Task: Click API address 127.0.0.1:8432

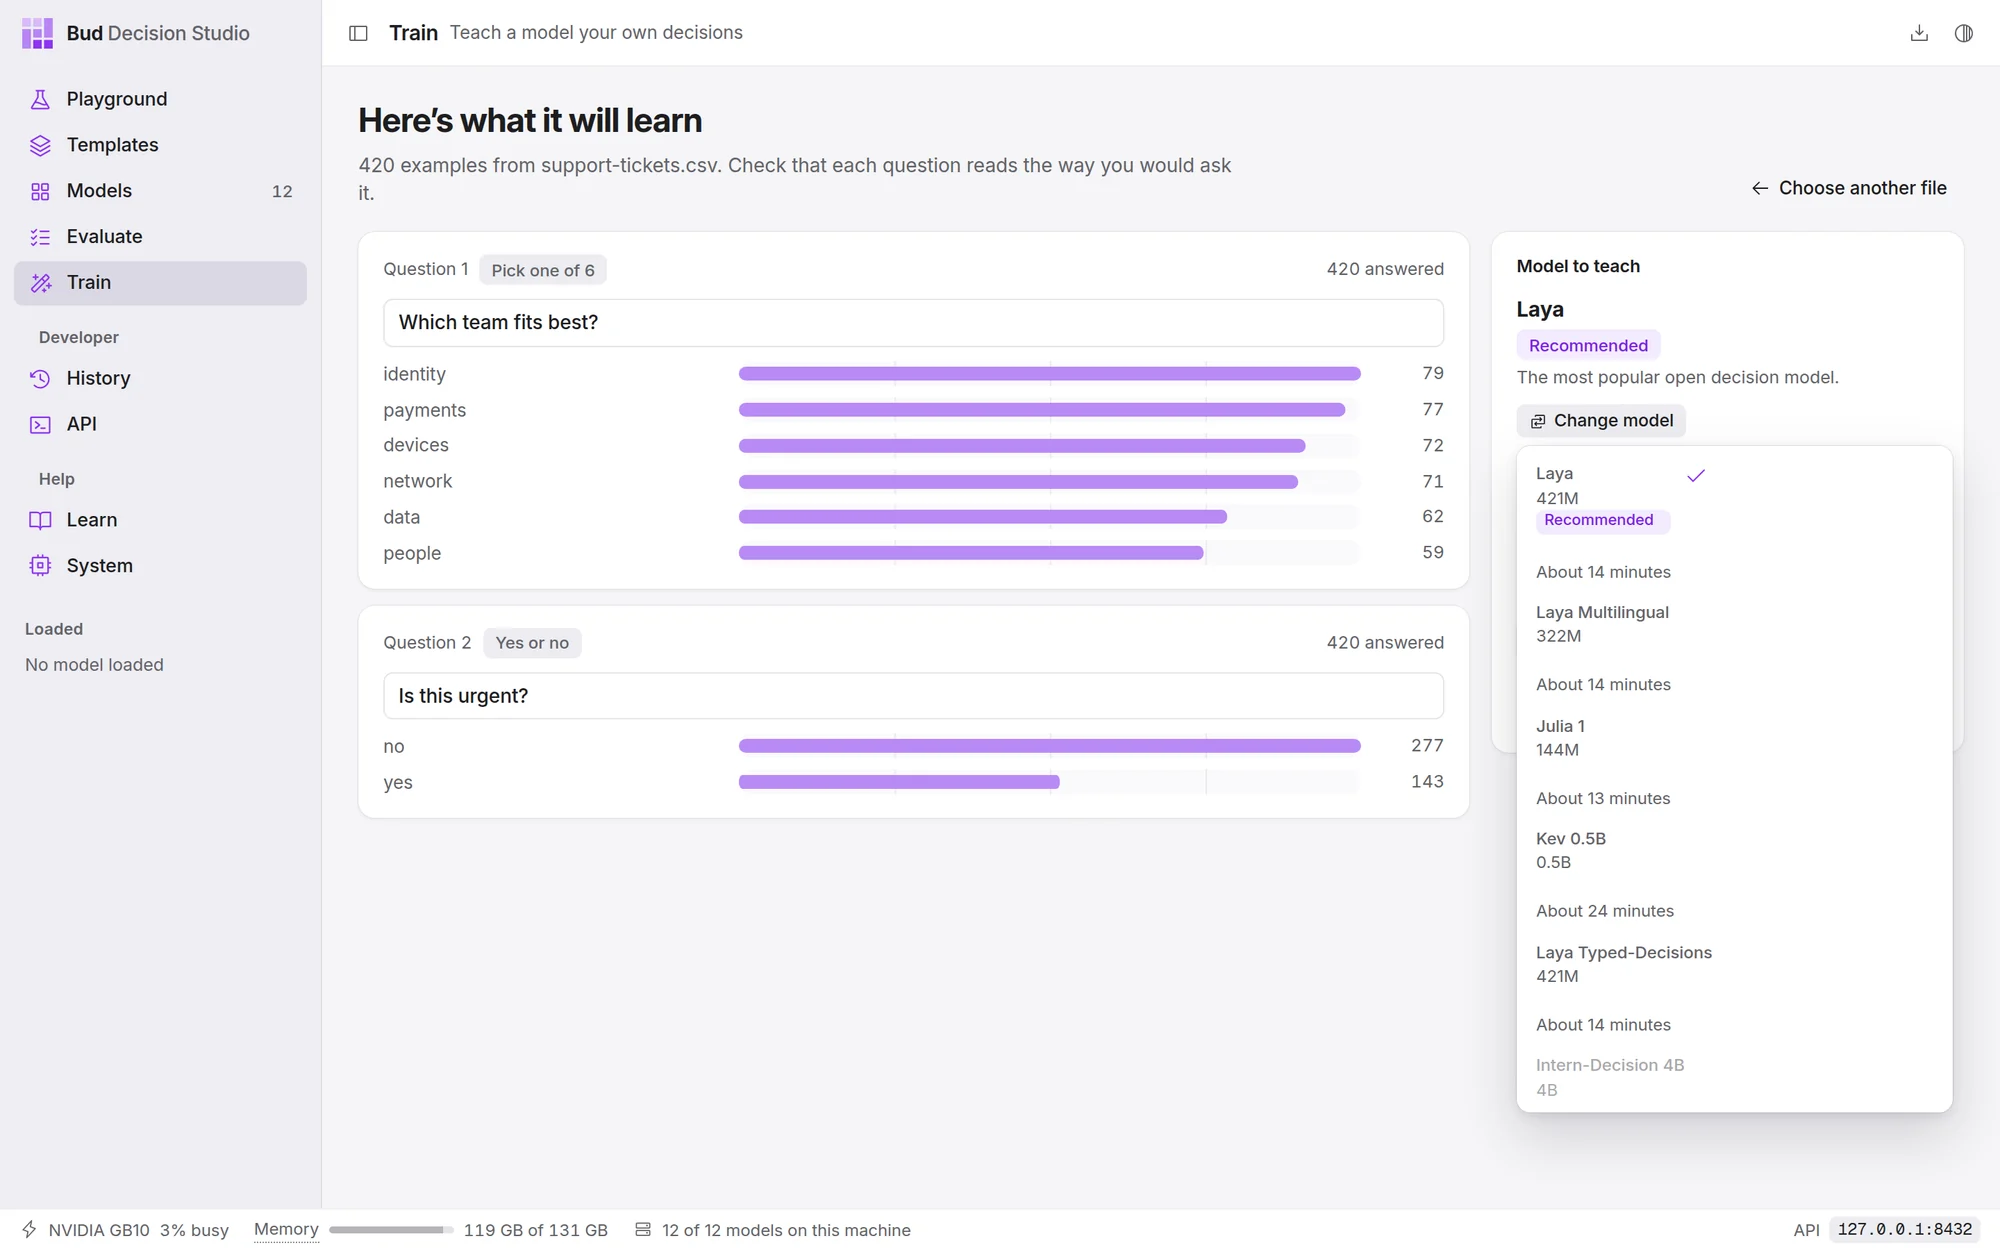Action: [1904, 1230]
